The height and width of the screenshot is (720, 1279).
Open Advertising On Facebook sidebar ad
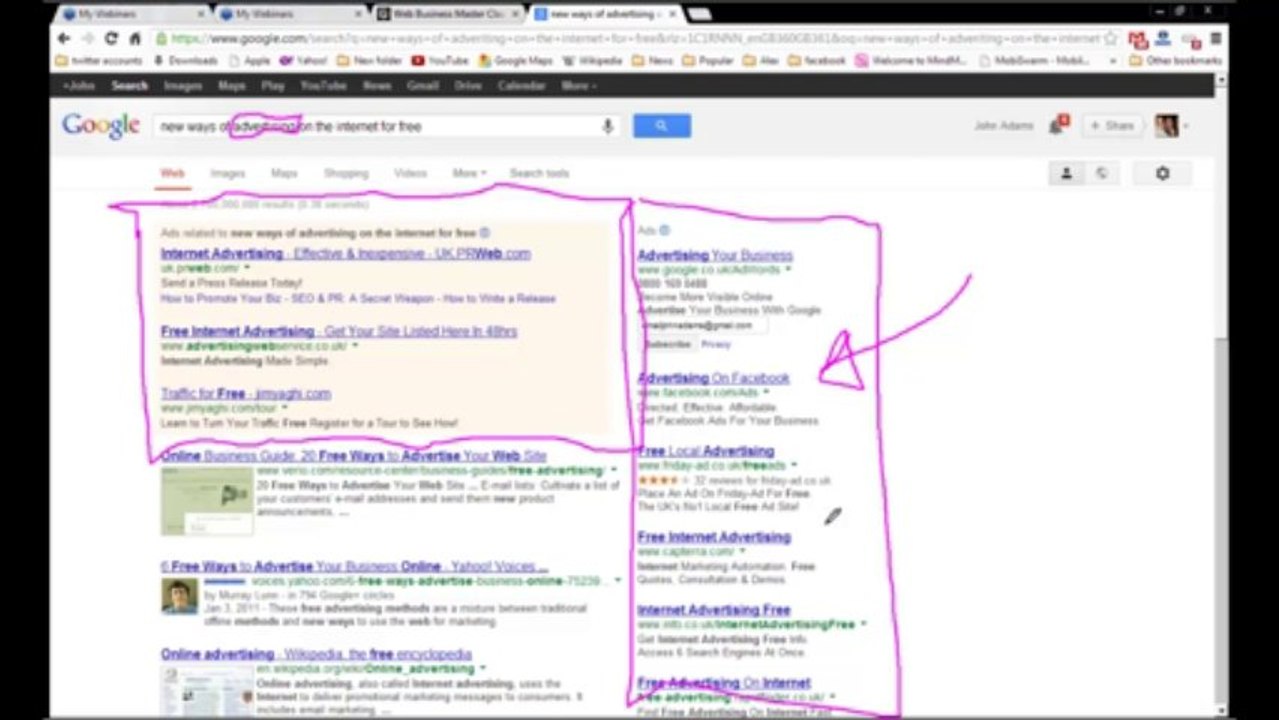(x=713, y=378)
